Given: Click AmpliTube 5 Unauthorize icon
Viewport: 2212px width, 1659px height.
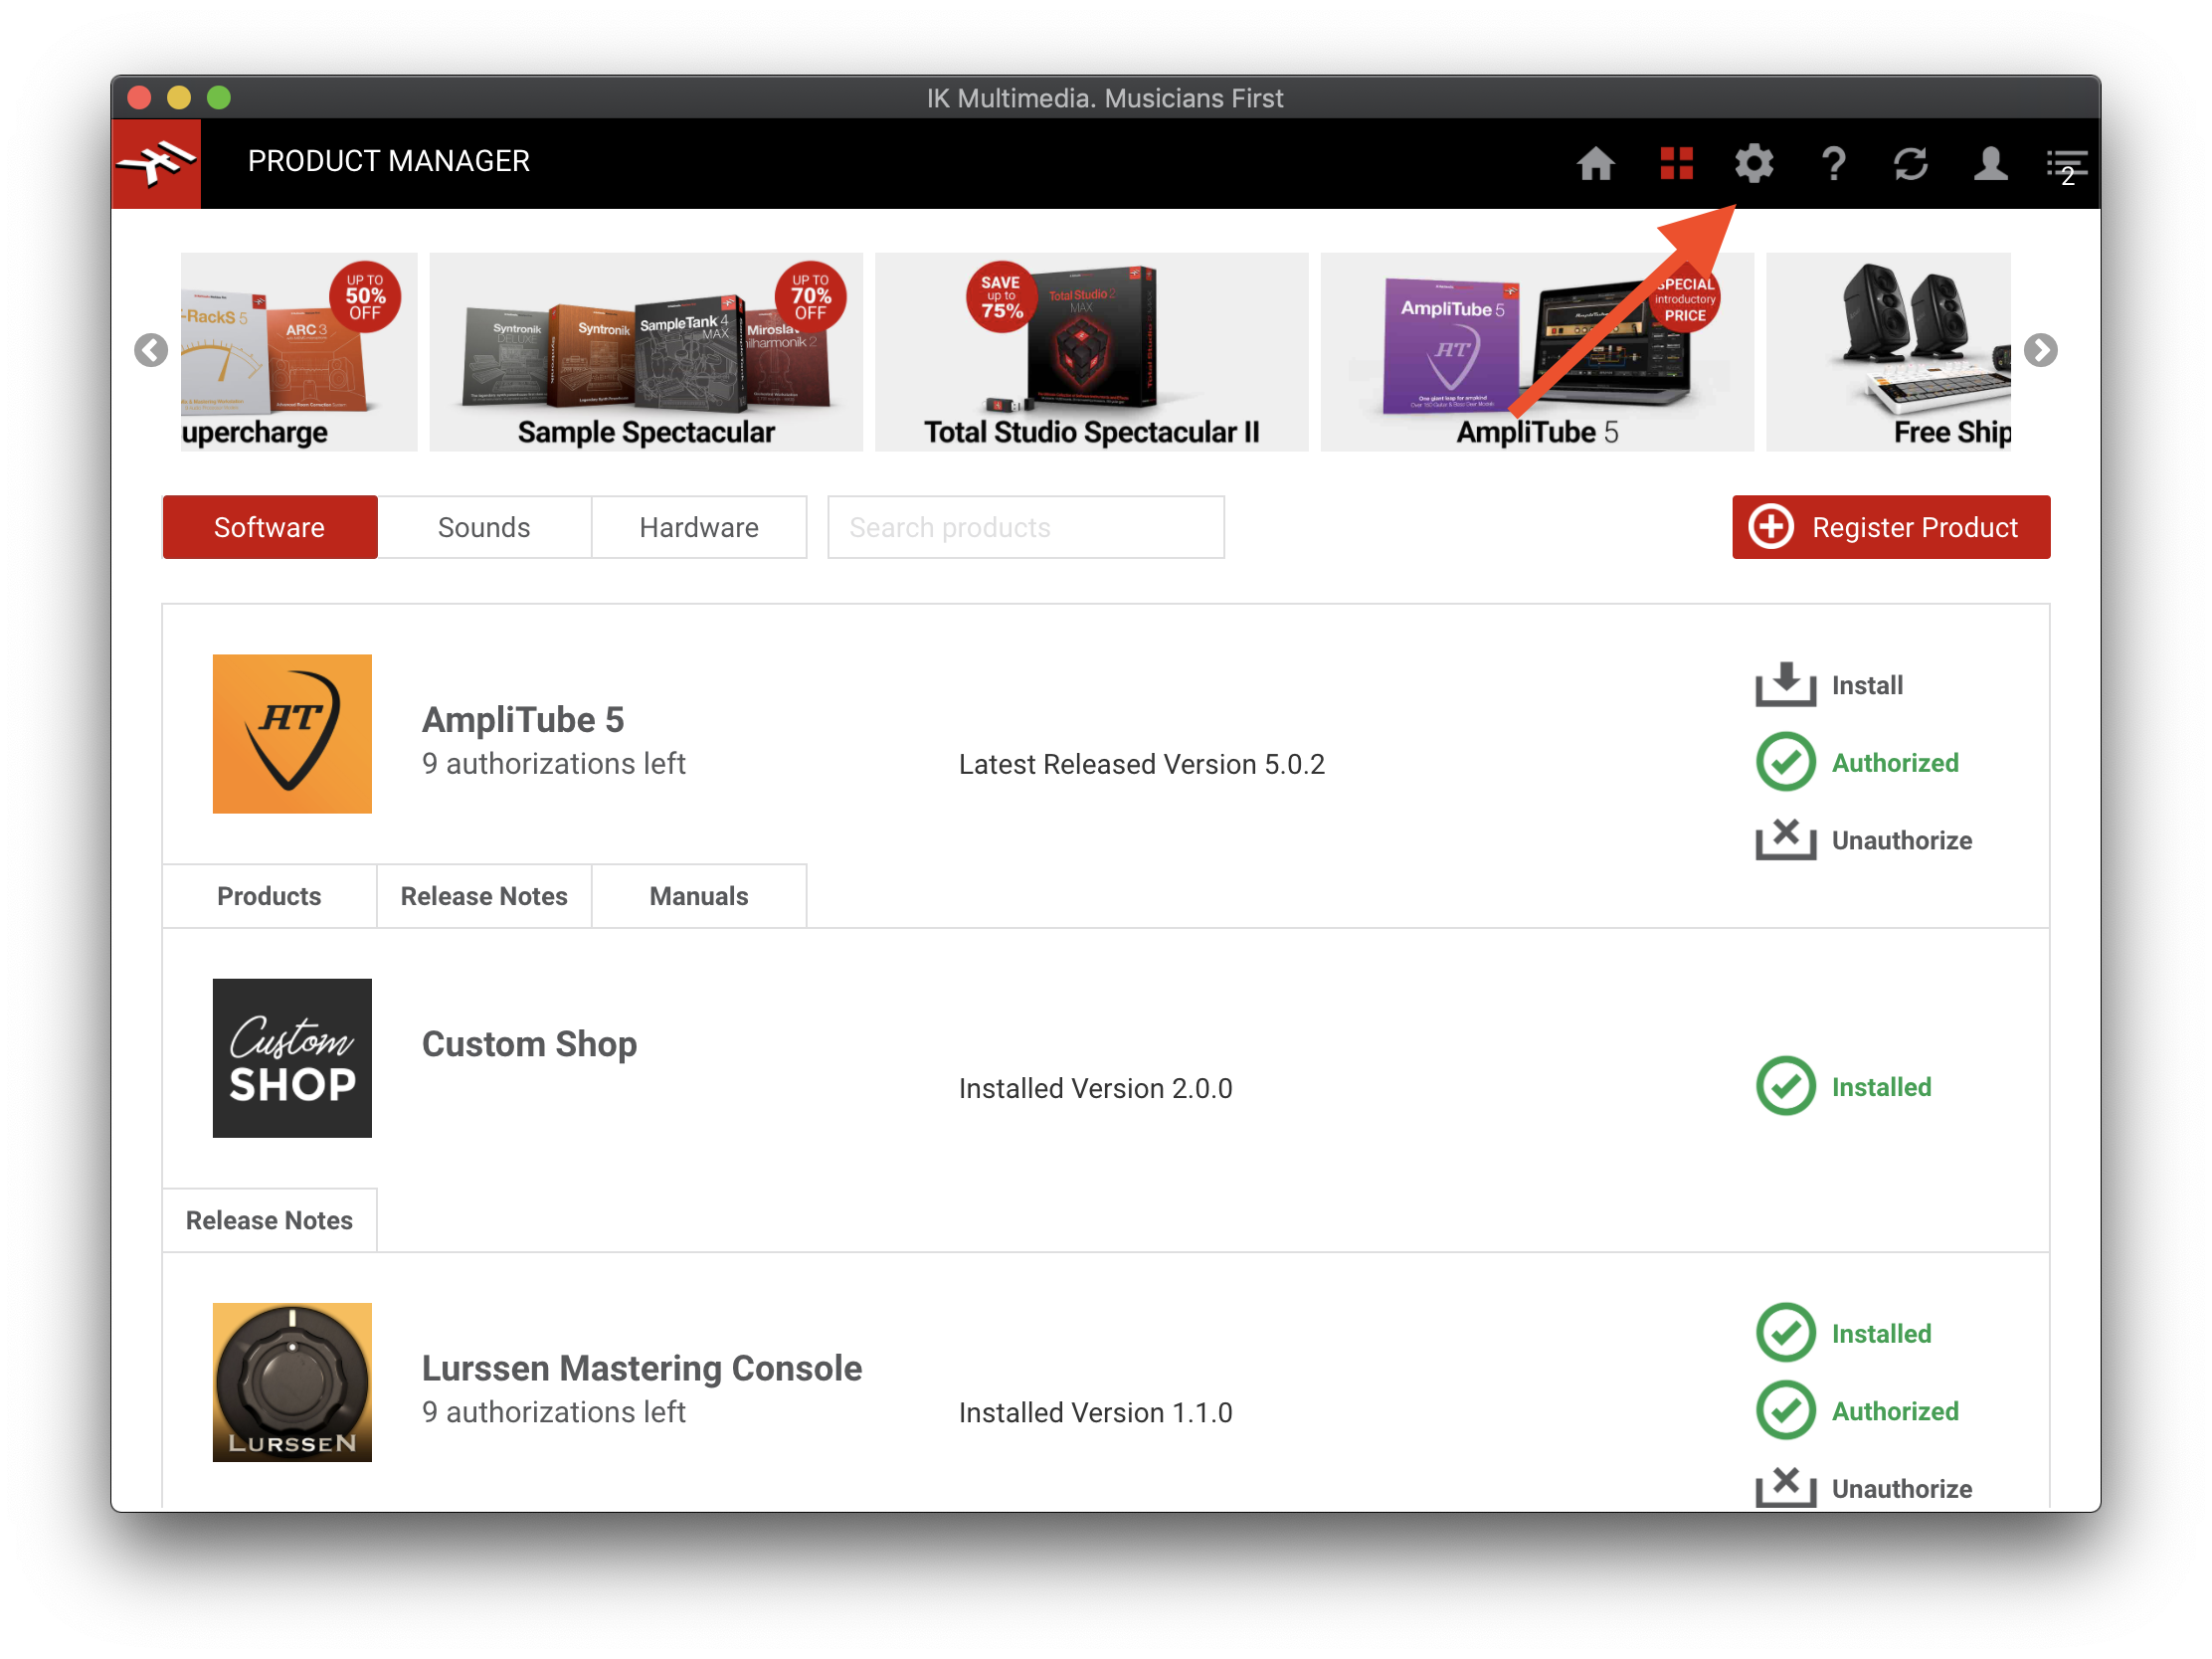Looking at the screenshot, I should [x=1785, y=839].
